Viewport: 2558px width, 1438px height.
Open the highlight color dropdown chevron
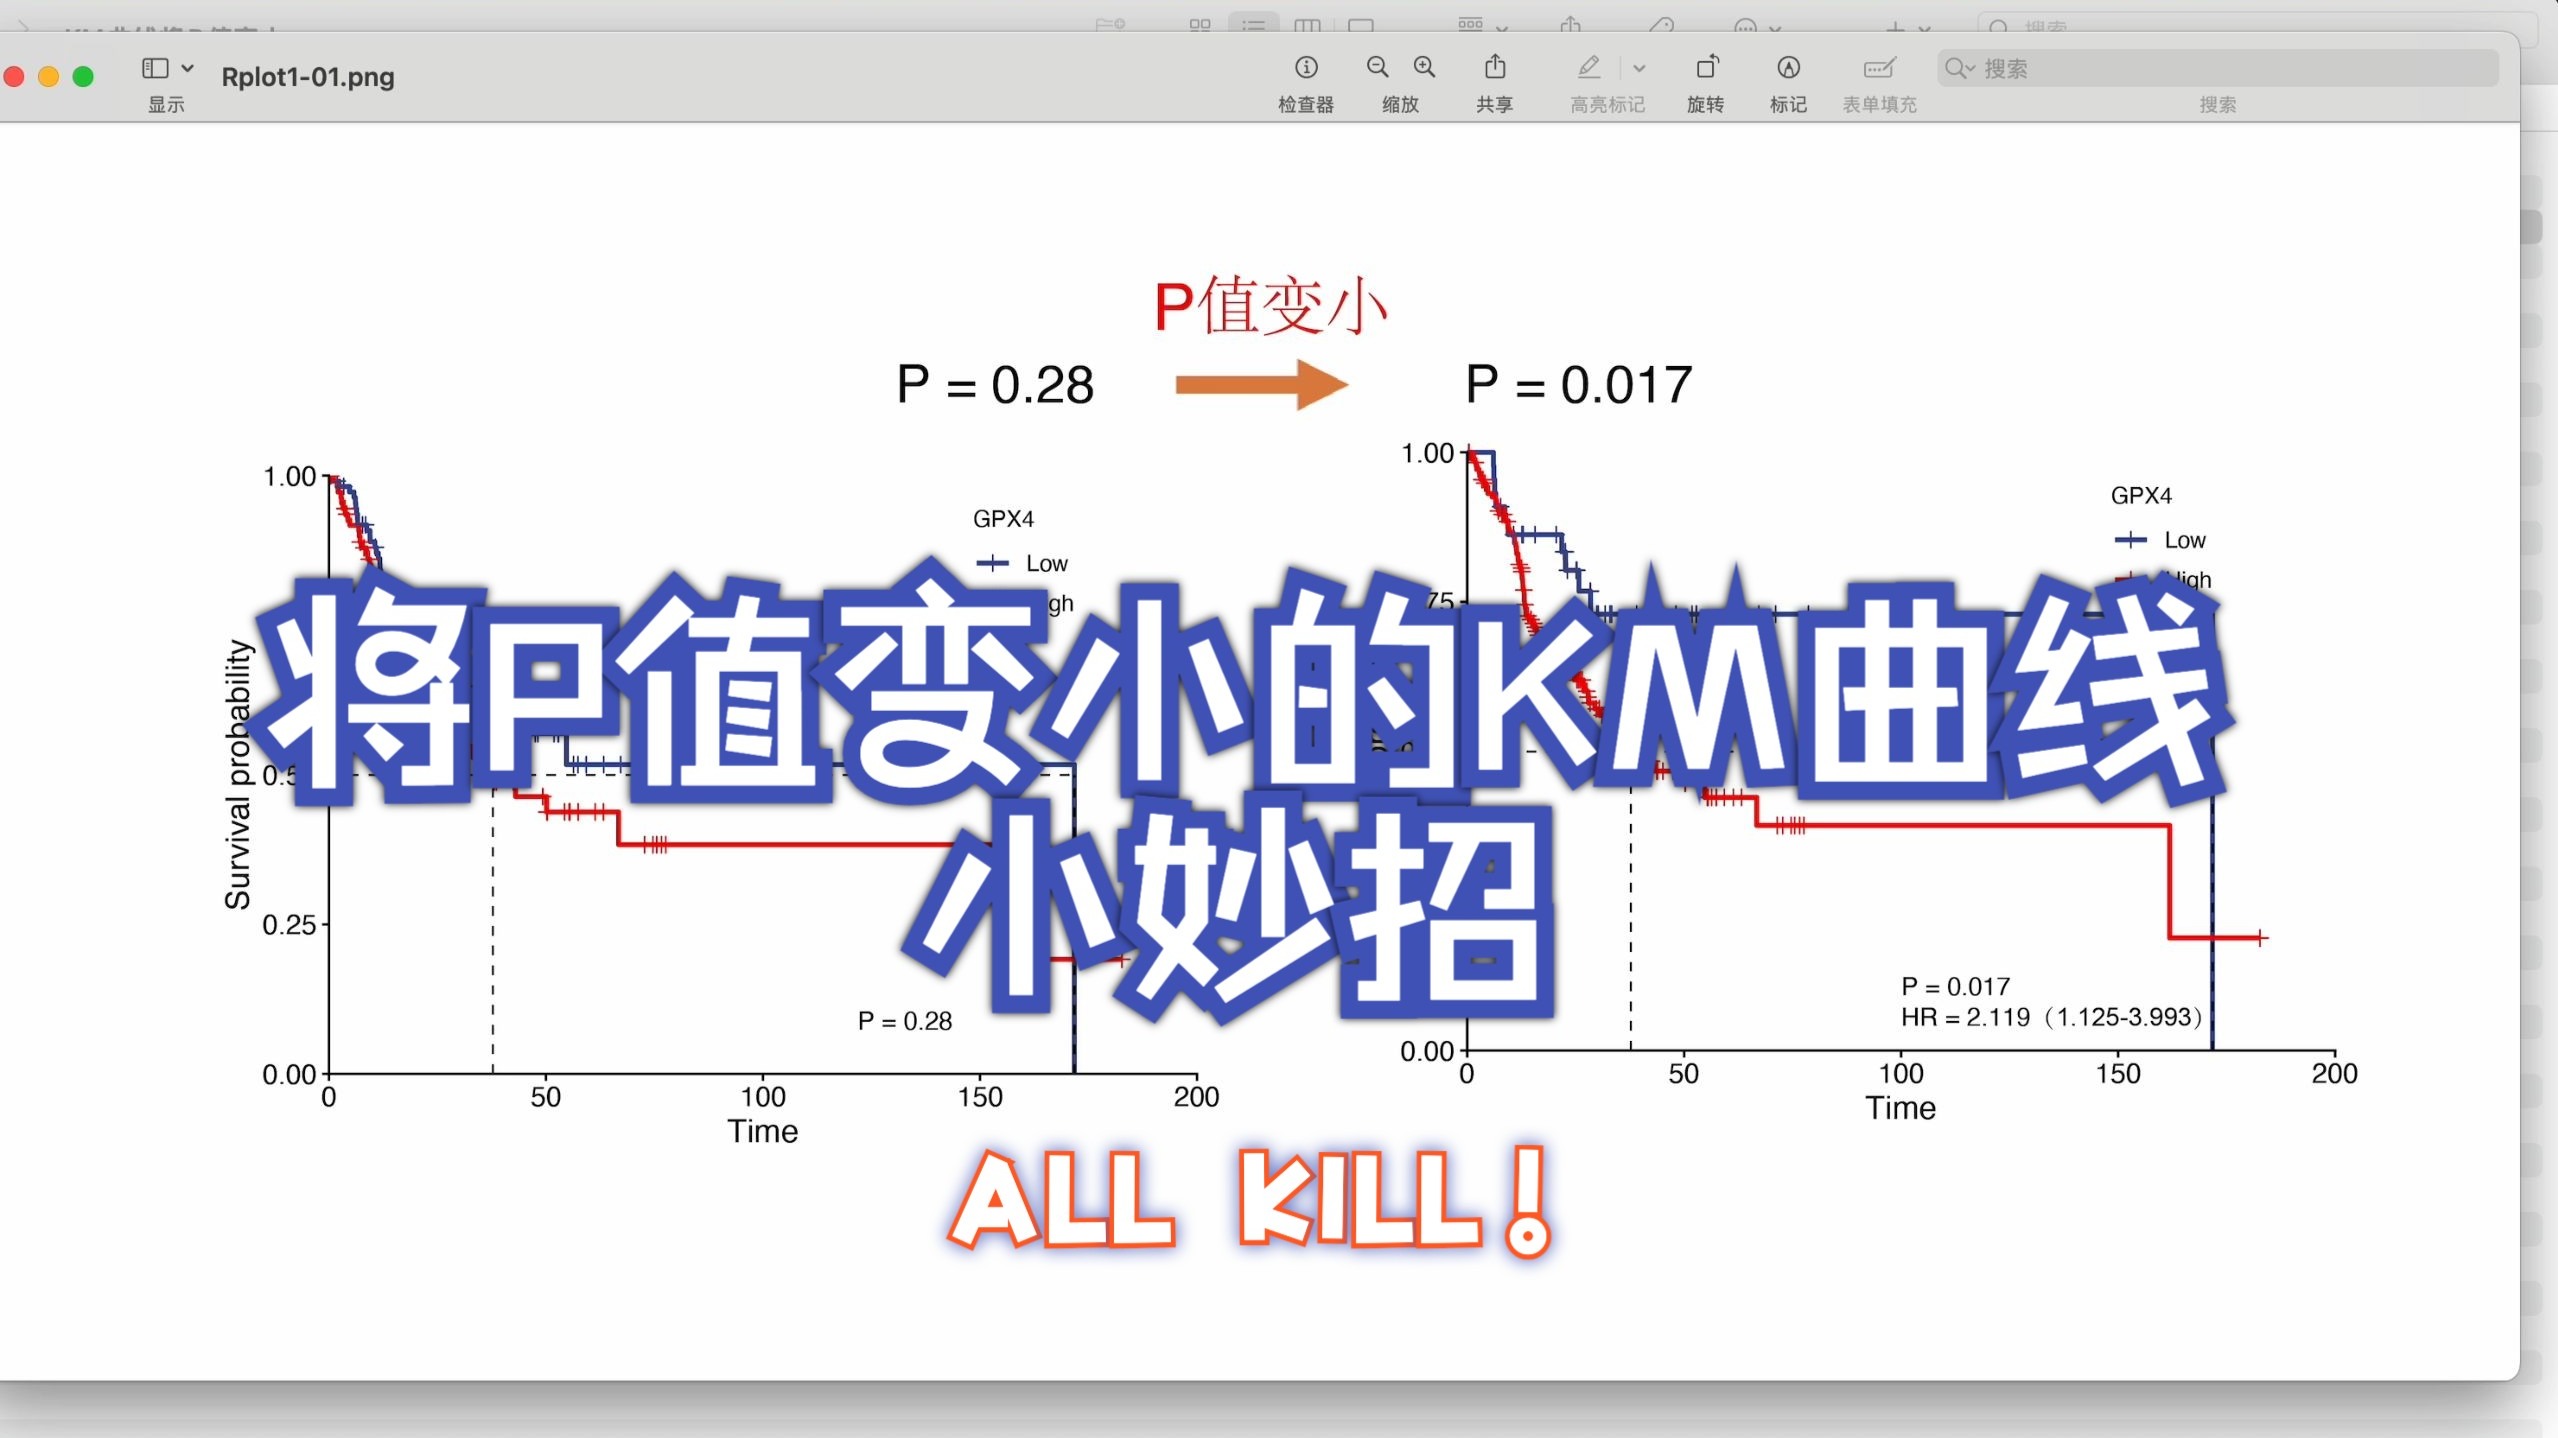(x=1639, y=69)
